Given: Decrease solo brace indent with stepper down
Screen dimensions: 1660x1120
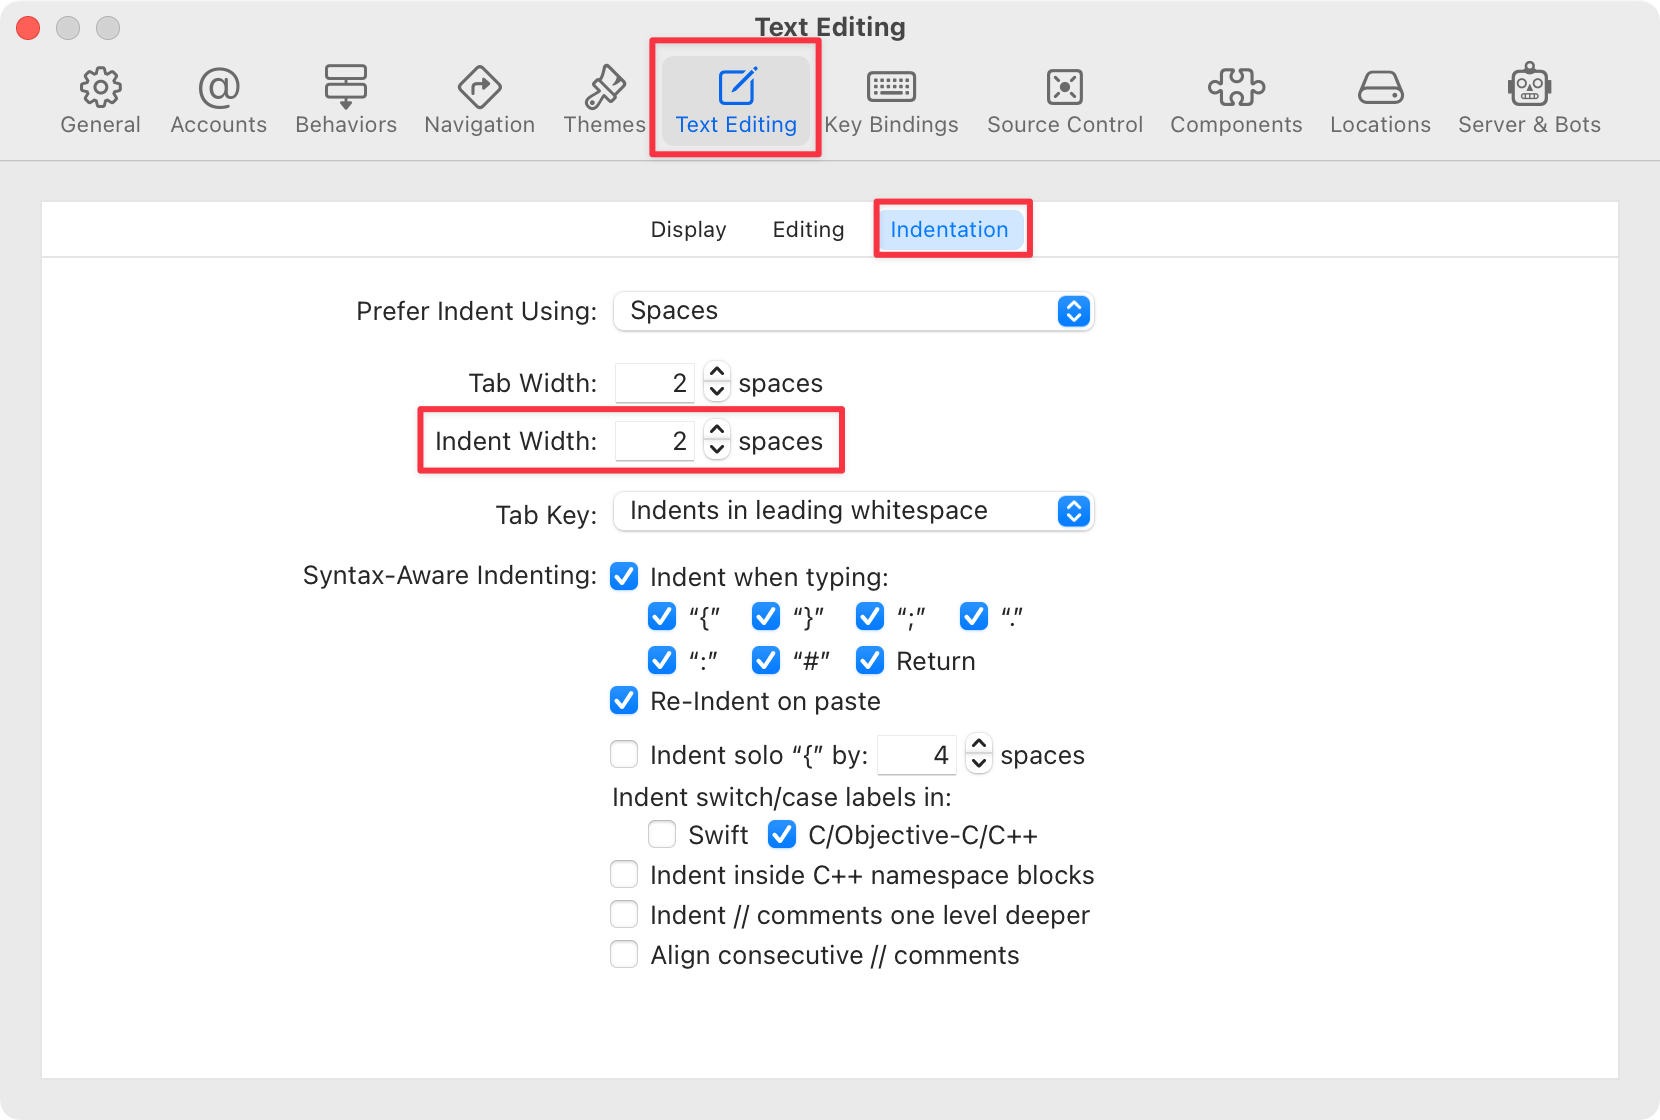Looking at the screenshot, I should [979, 764].
